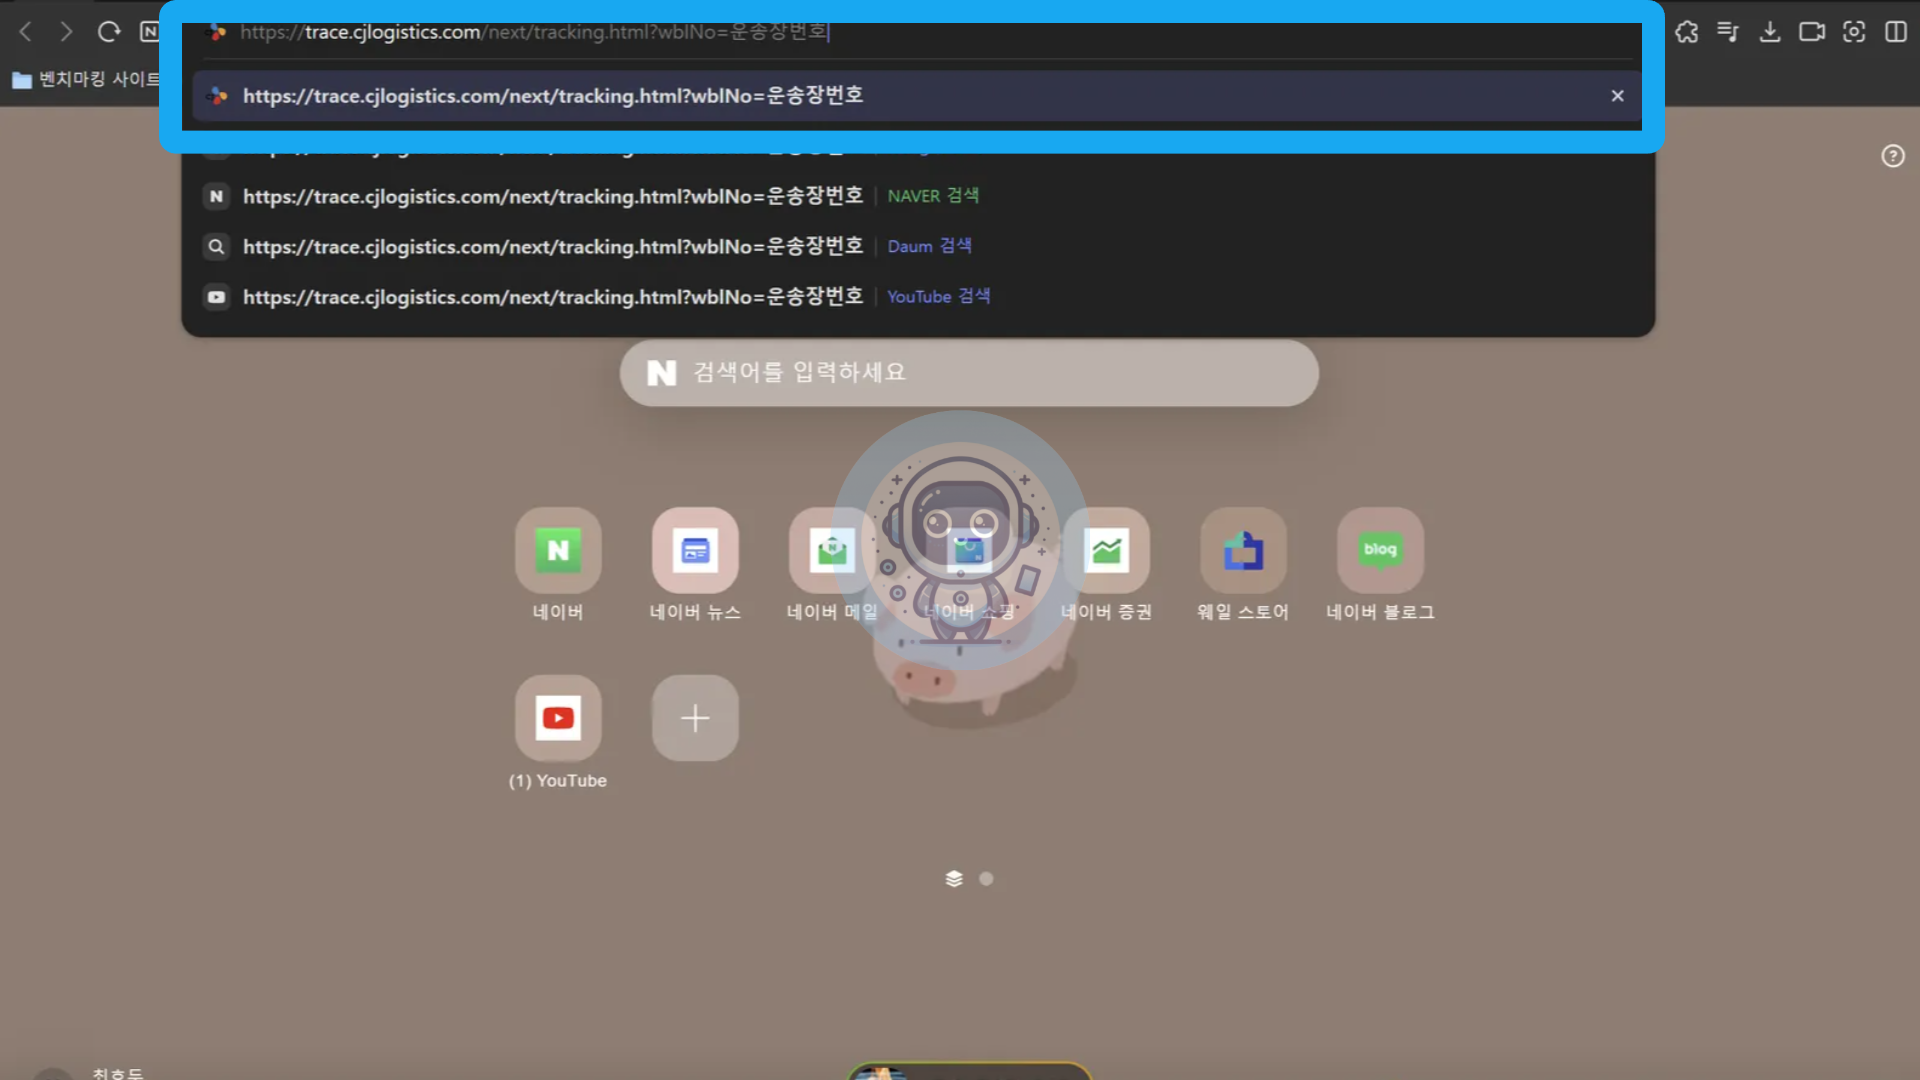Remove the highlighted URL suggestion via X

tap(1617, 96)
